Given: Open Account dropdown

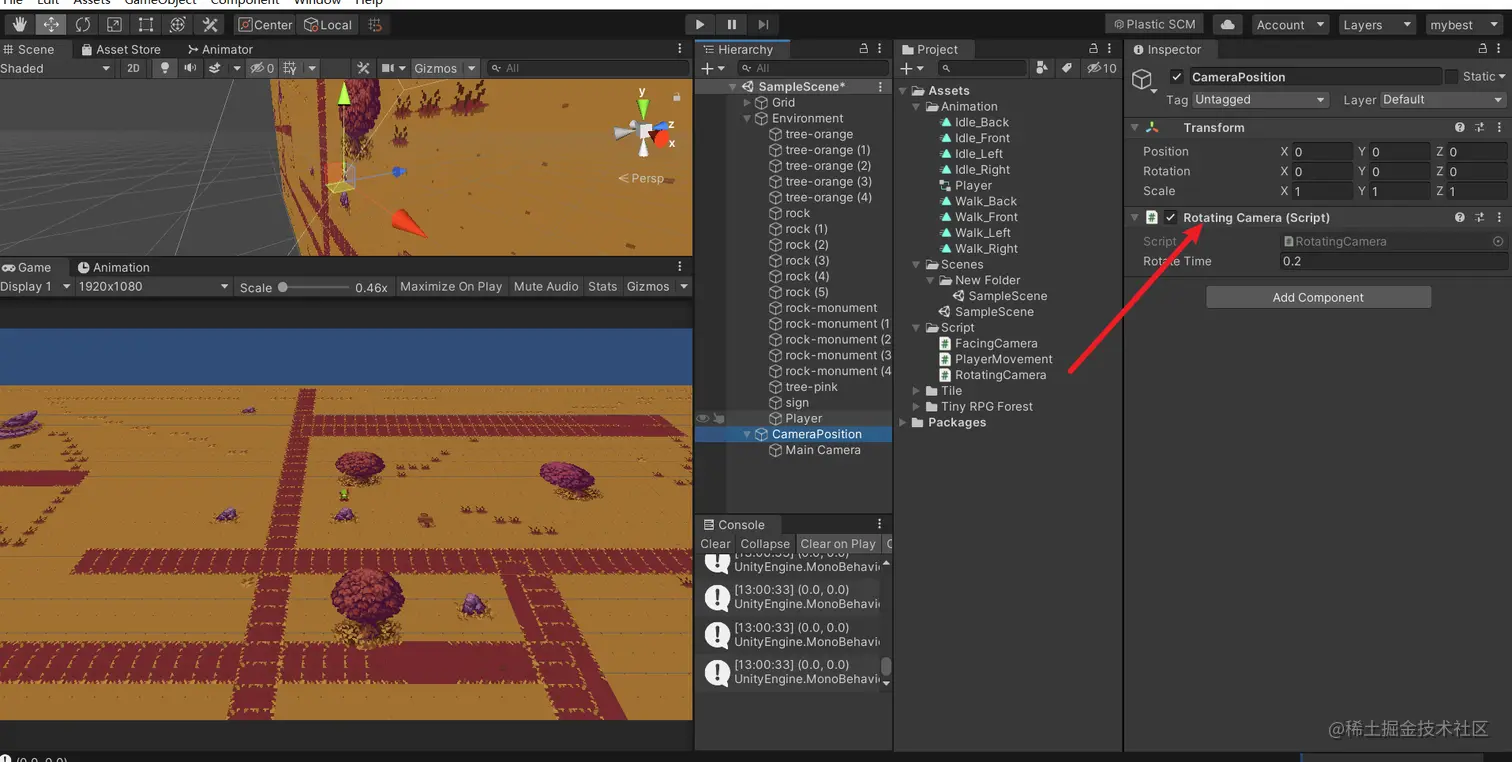Looking at the screenshot, I should pos(1292,24).
